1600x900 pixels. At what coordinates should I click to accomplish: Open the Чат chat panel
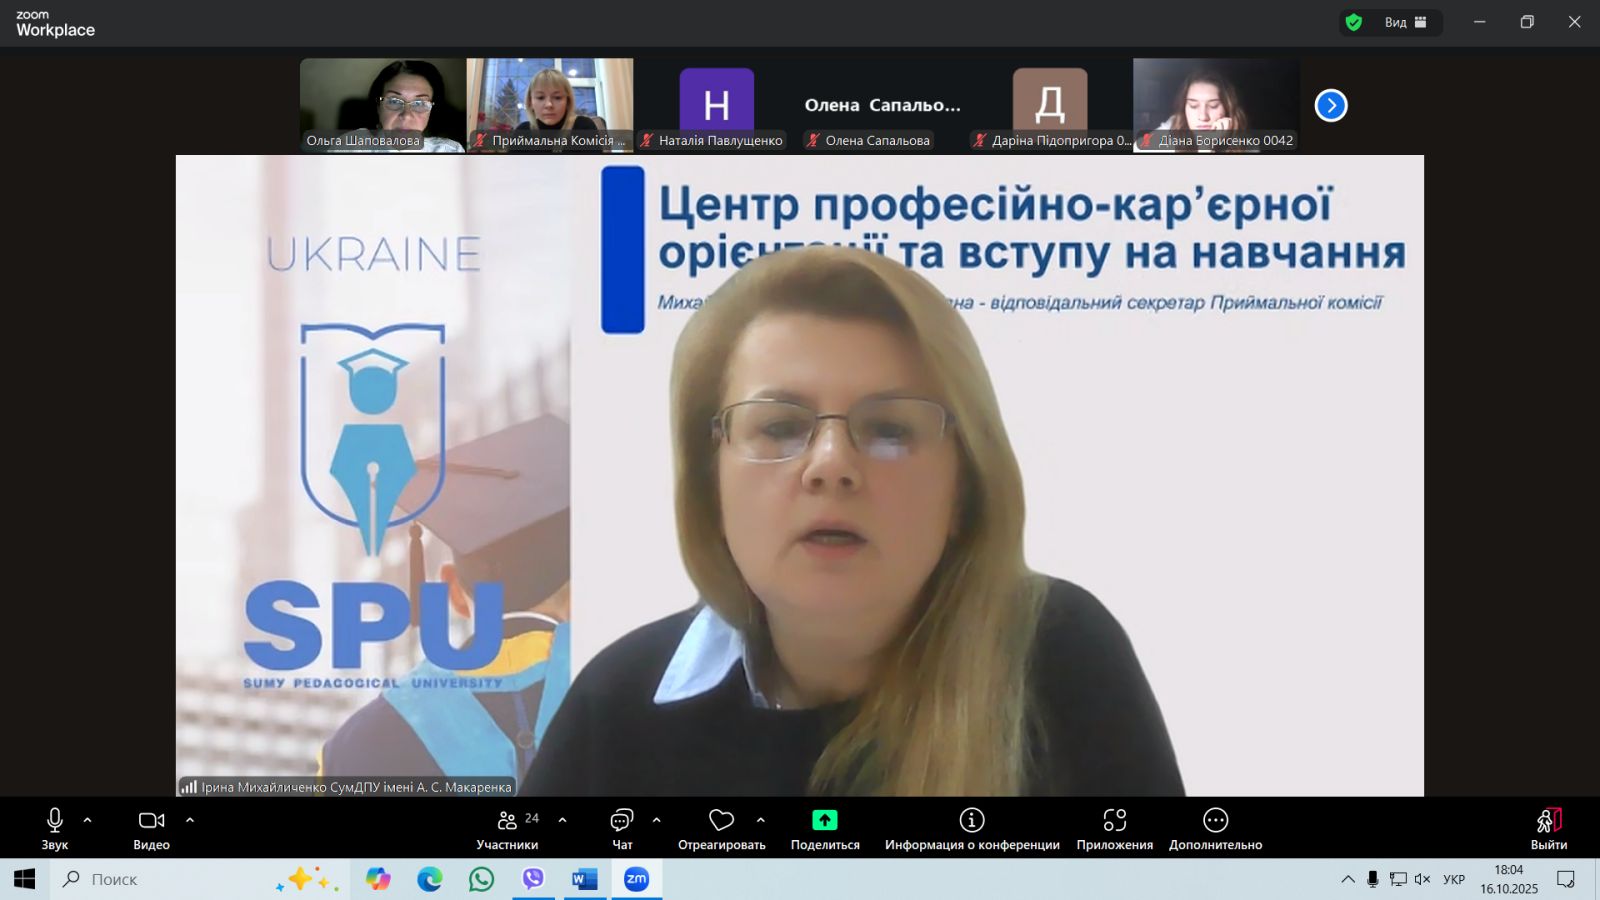click(x=621, y=829)
